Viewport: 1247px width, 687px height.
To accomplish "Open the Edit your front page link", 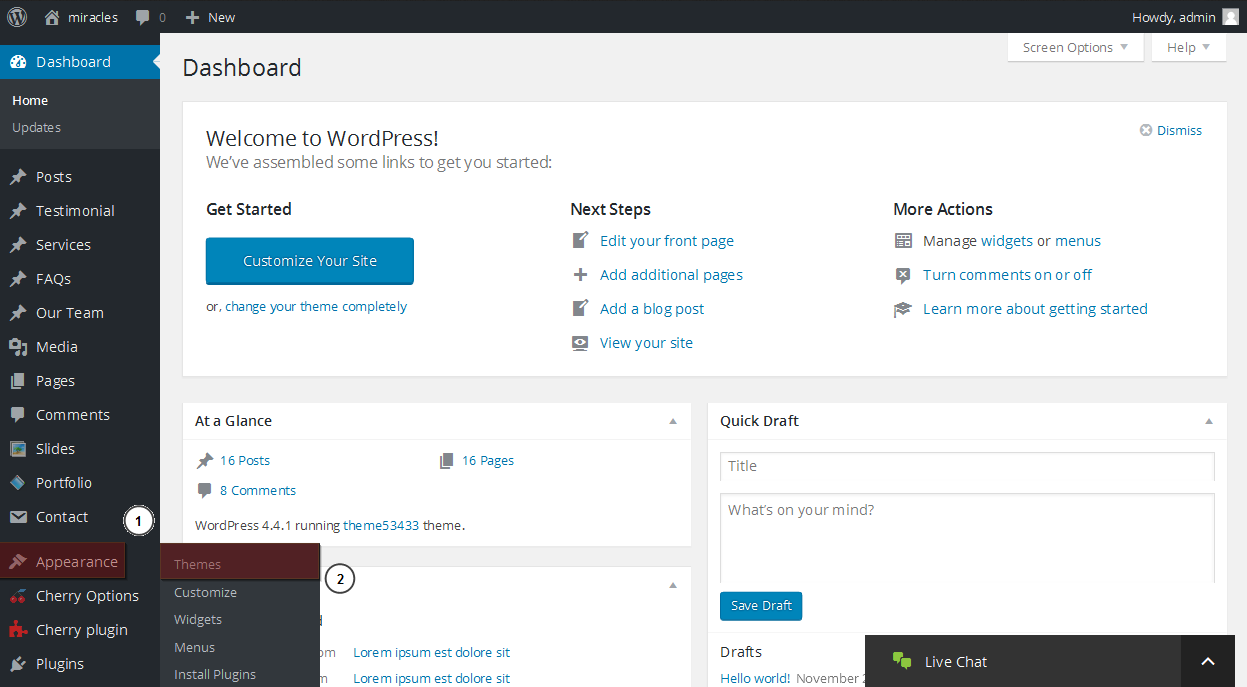I will click(x=667, y=241).
